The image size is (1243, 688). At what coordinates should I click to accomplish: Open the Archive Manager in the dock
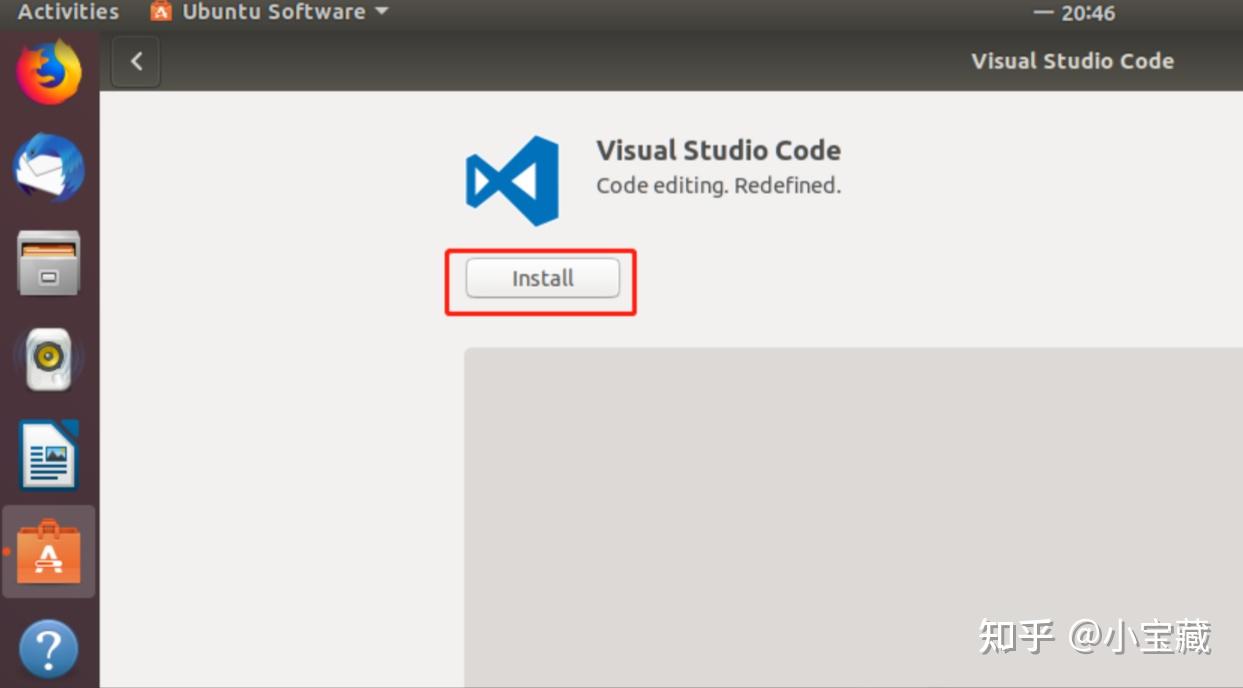[48, 262]
